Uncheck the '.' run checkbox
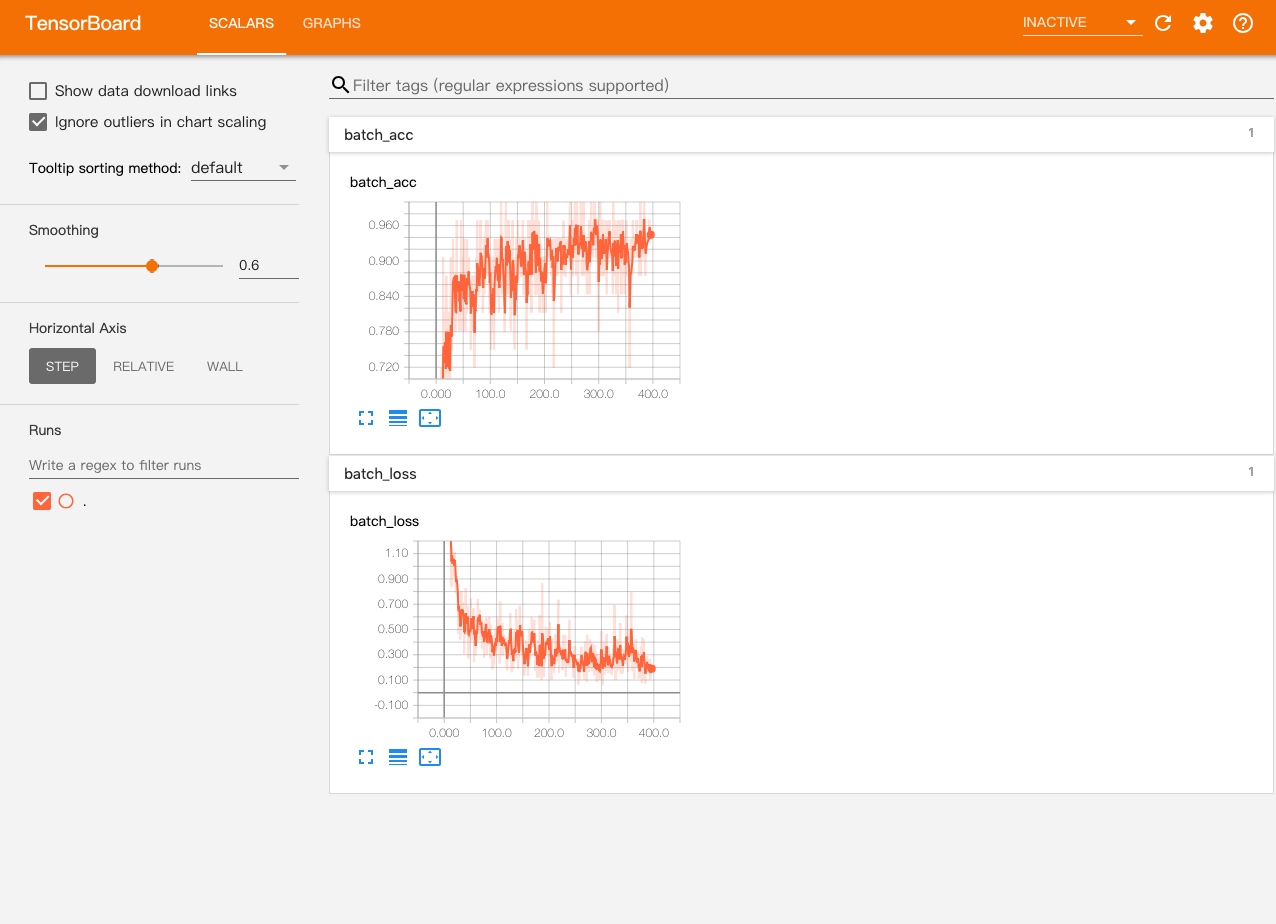 coord(42,501)
